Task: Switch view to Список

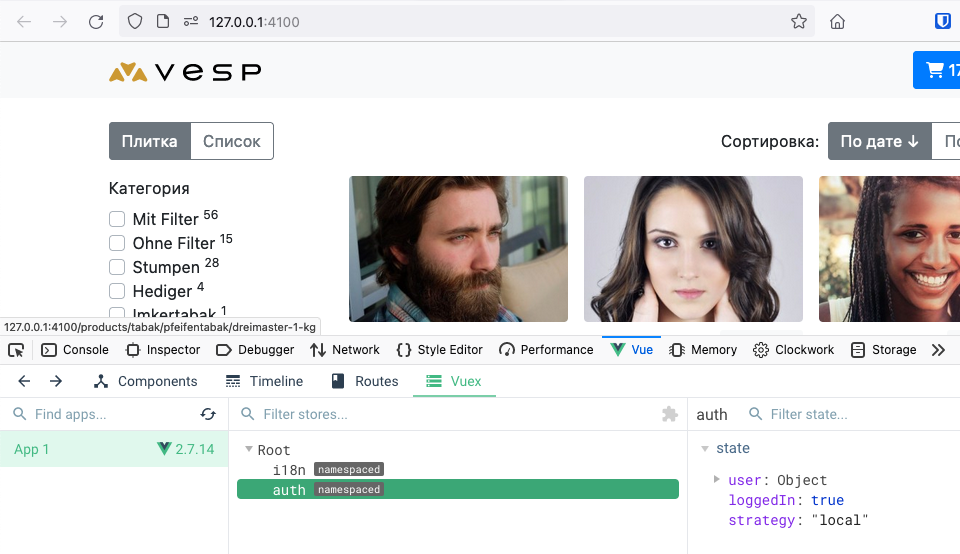Action: coord(231,141)
